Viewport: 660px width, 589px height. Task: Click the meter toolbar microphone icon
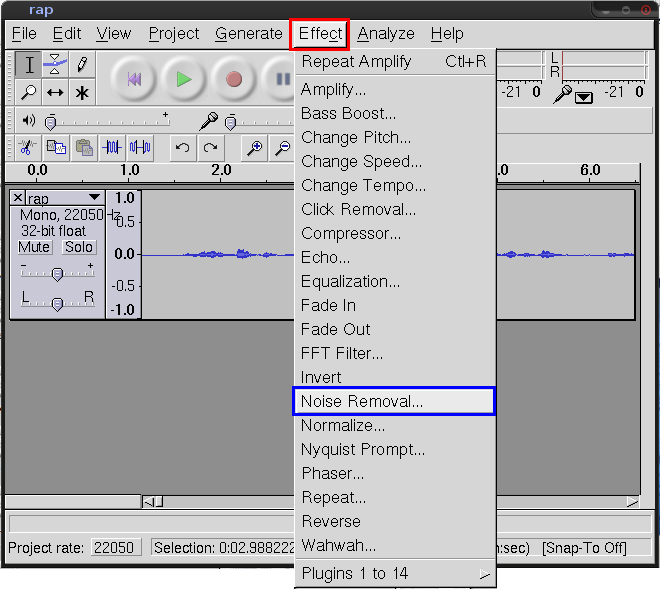pos(563,94)
